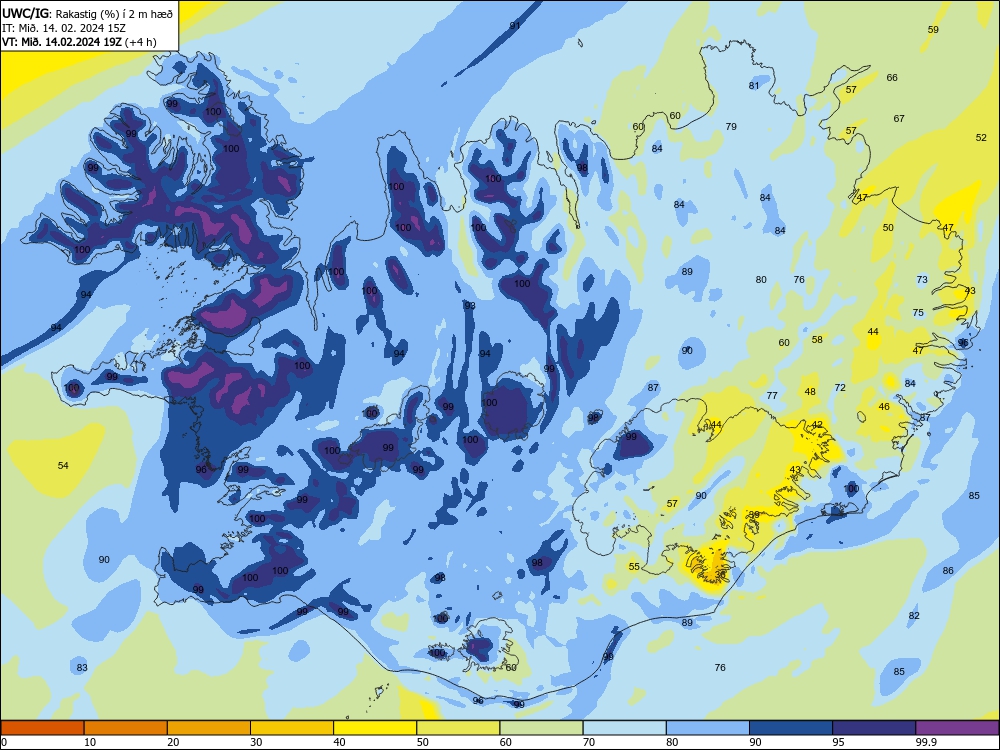
Task: Click the '93' humidity value on the map
Action: pyautogui.click(x=470, y=305)
